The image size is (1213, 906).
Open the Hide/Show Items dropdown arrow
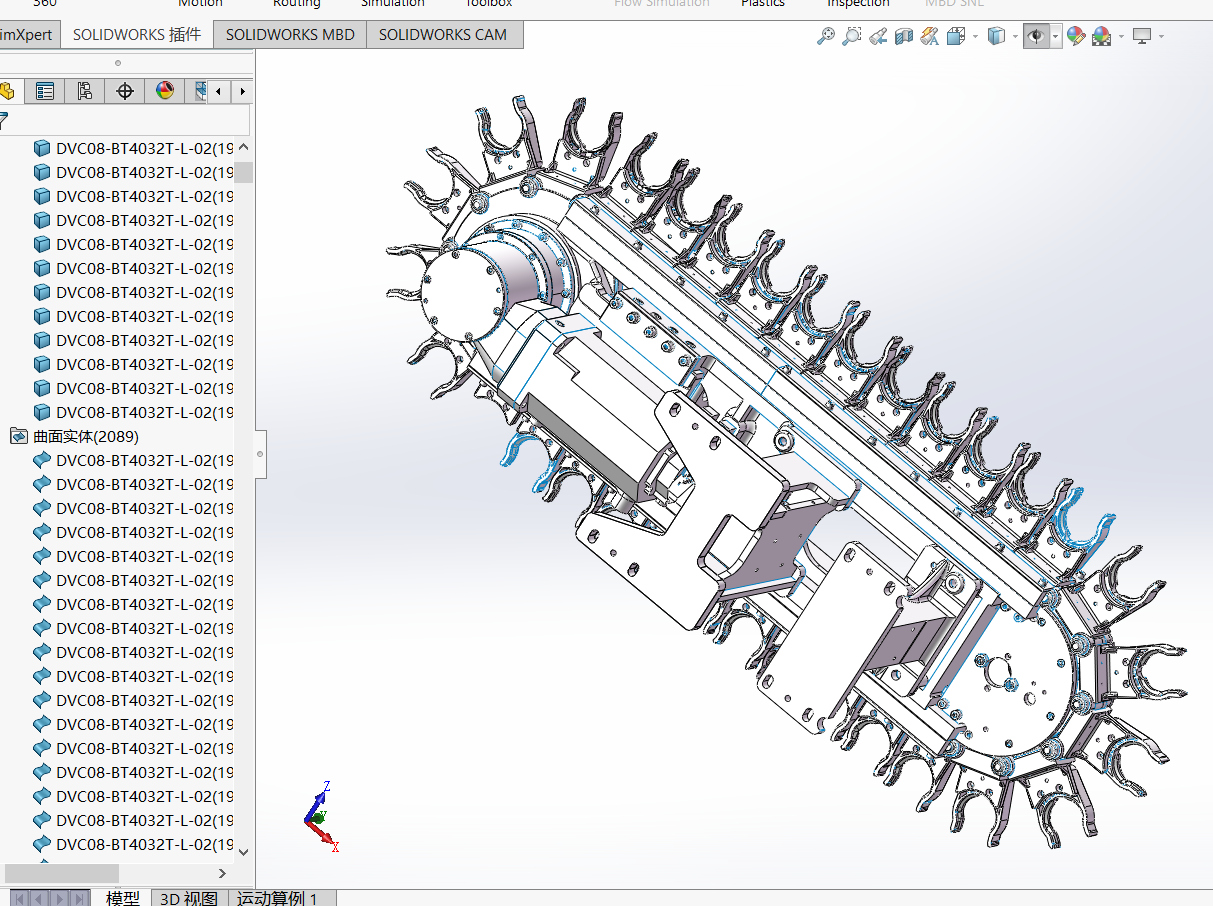[x=1056, y=37]
